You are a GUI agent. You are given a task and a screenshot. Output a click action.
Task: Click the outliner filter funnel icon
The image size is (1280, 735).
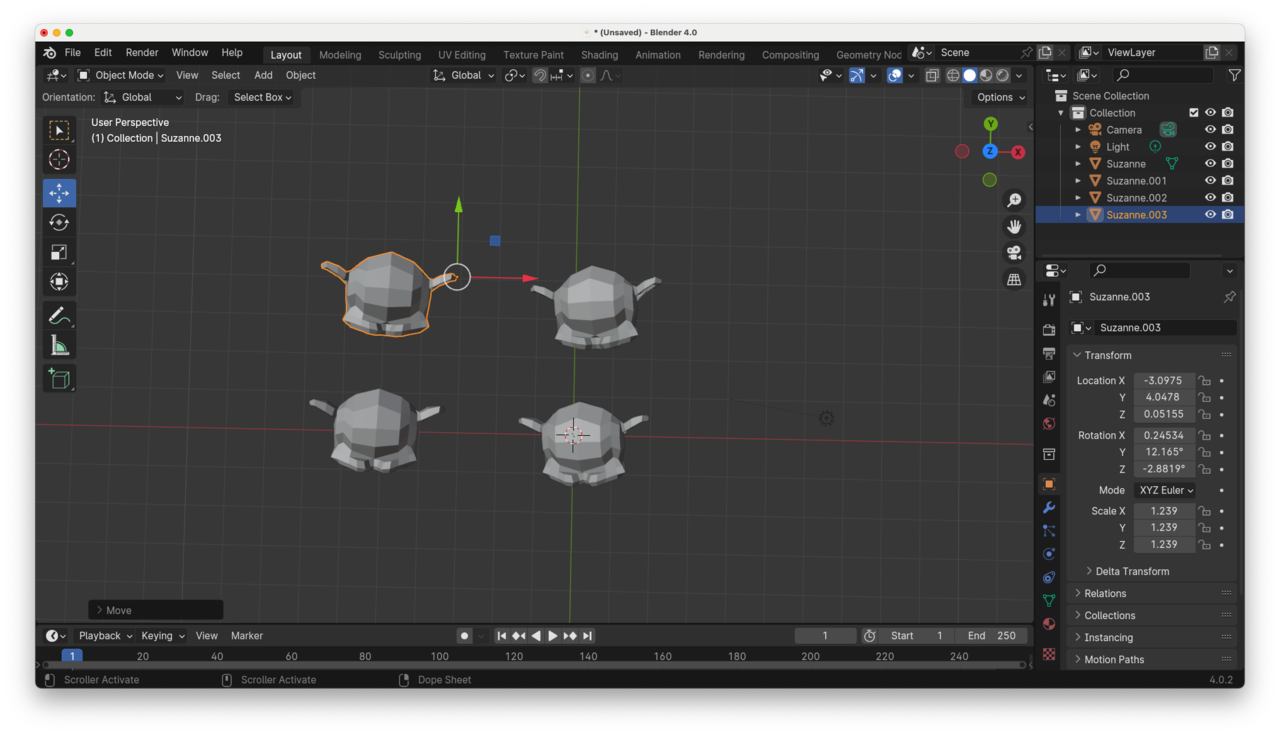coord(1234,75)
